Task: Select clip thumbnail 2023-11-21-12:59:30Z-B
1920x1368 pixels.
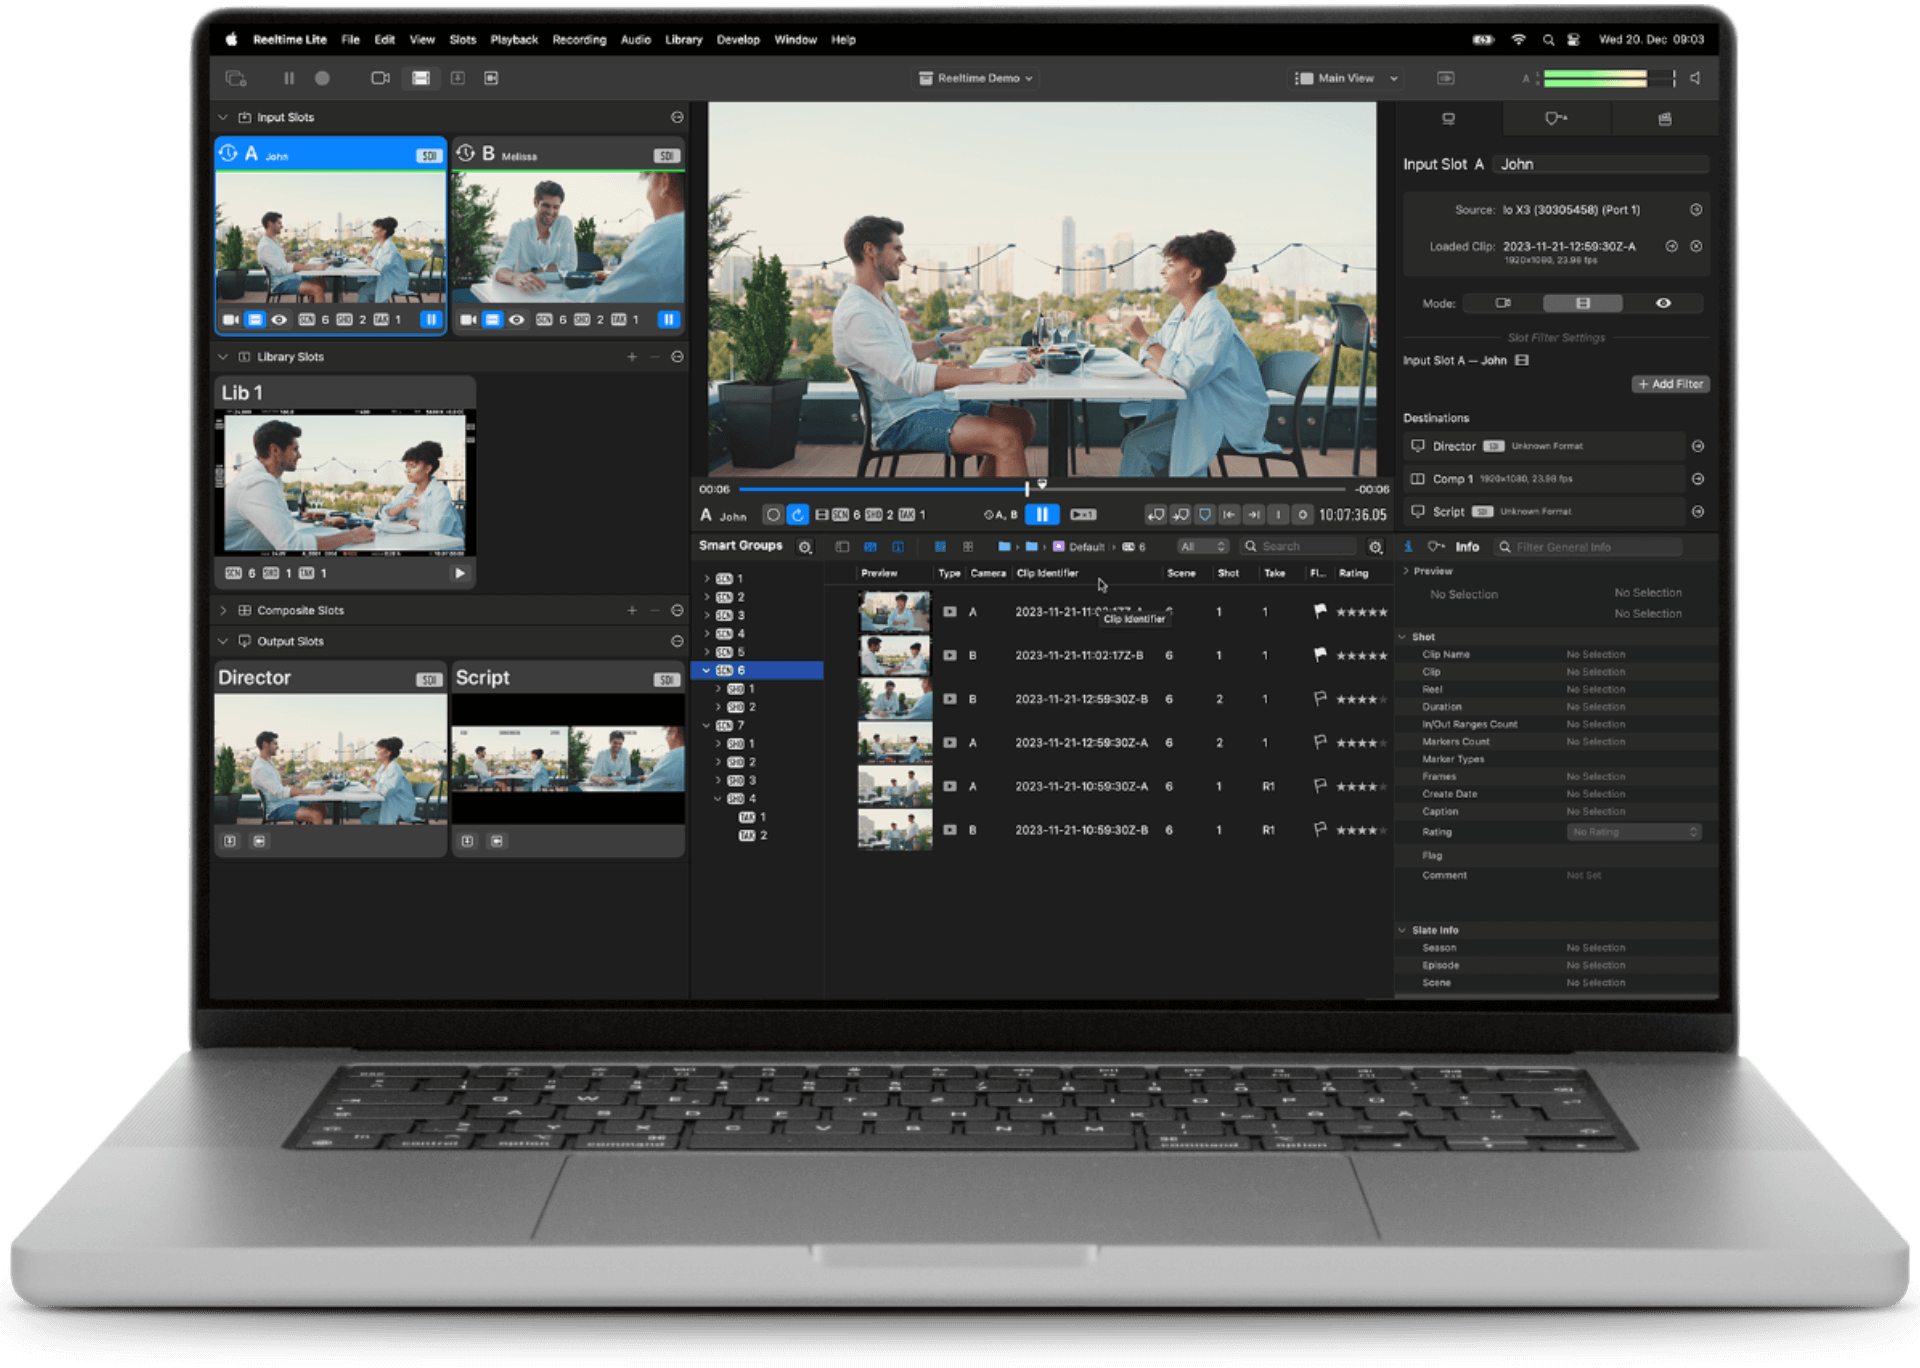Action: pos(895,699)
